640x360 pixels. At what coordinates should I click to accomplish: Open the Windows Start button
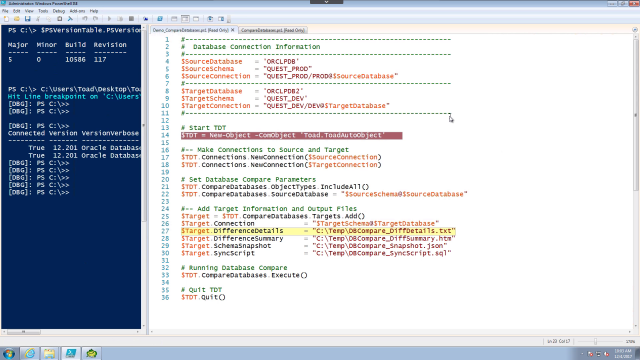[9, 353]
